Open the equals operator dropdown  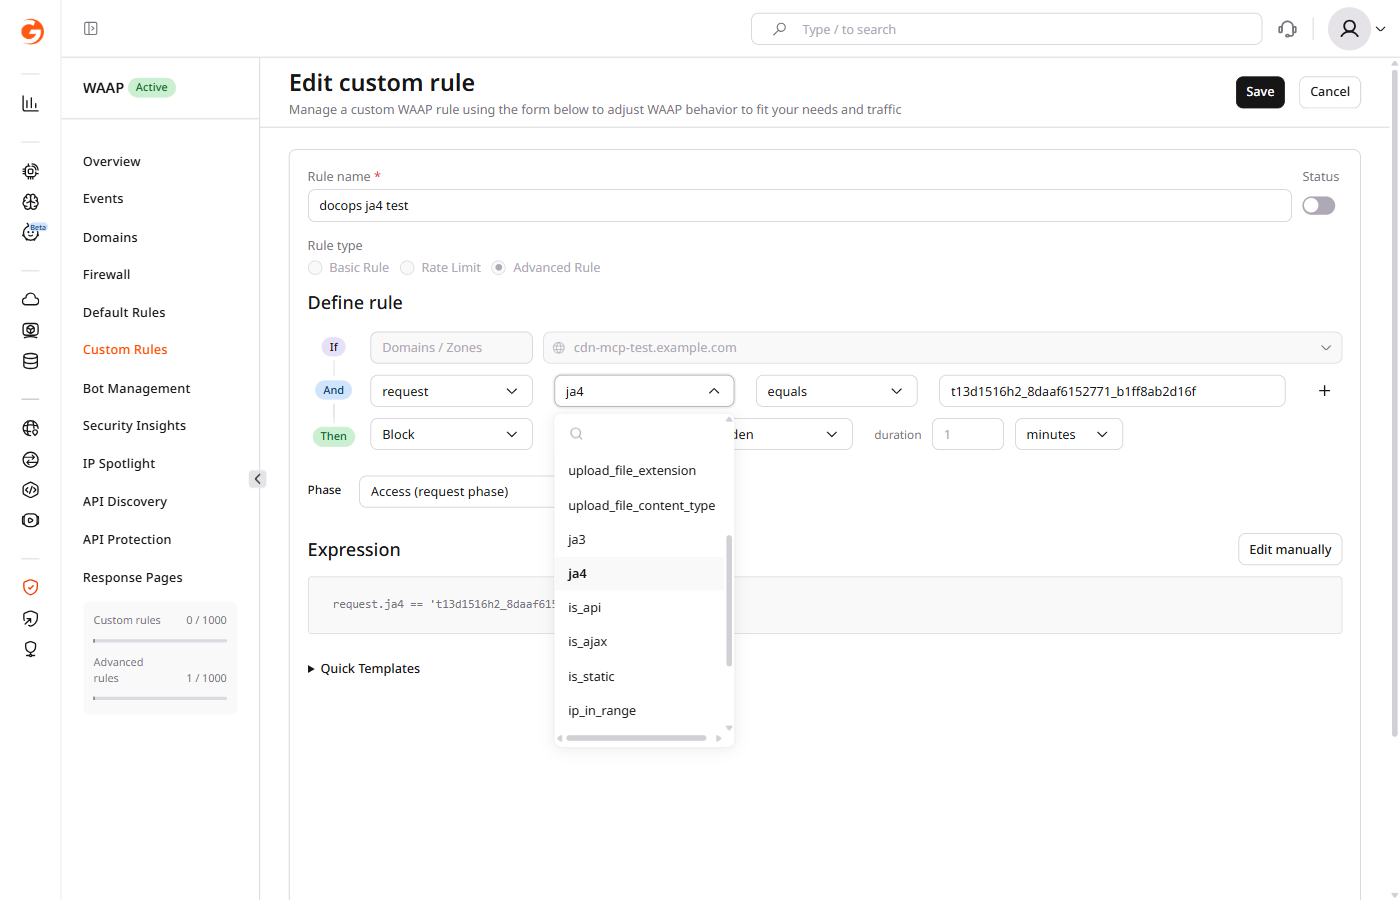point(836,391)
